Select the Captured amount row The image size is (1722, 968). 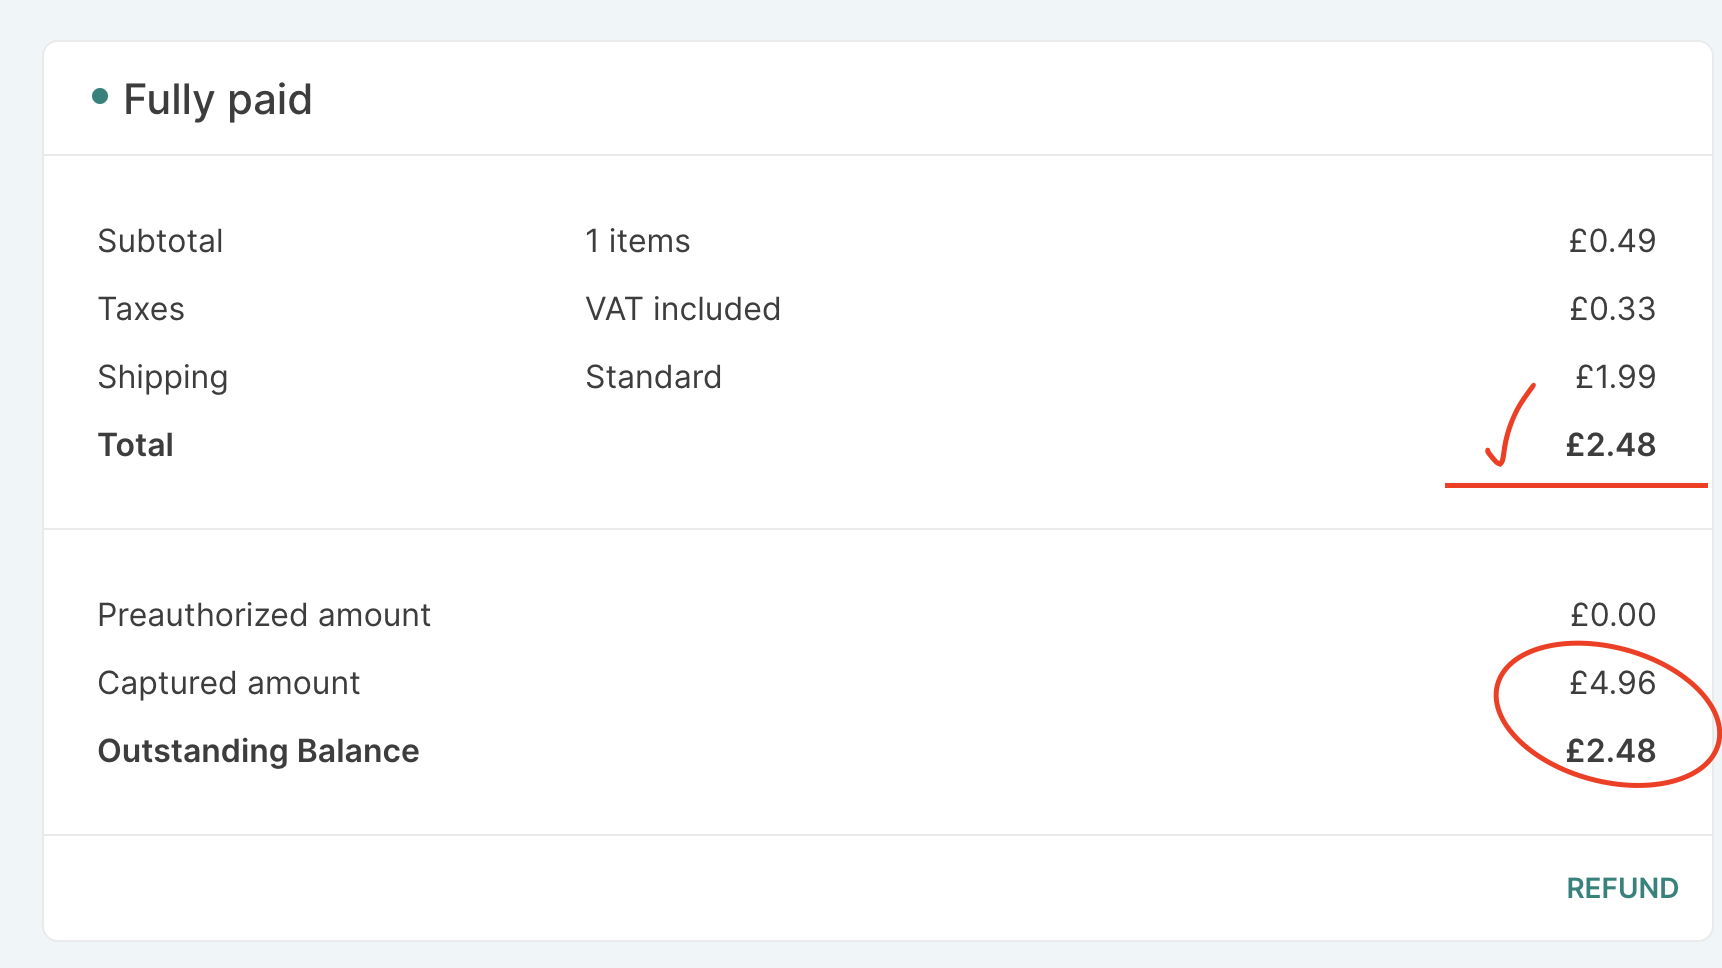click(x=229, y=683)
